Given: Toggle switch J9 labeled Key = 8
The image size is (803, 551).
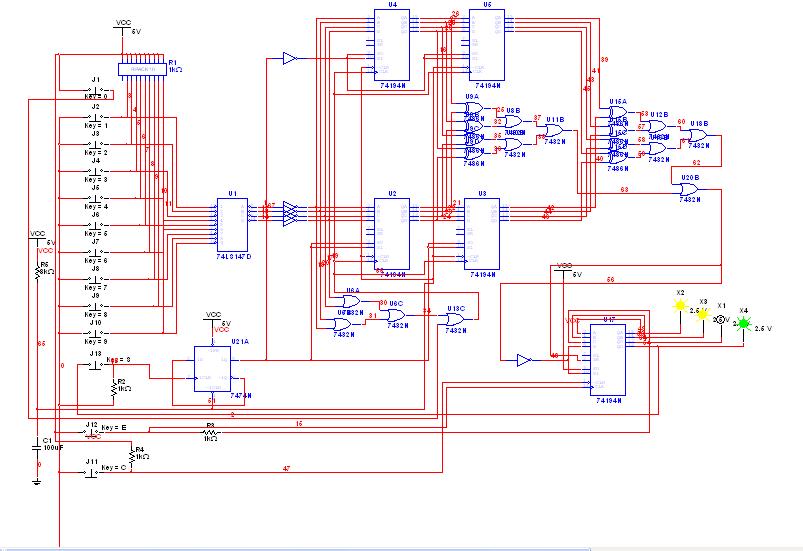Looking at the screenshot, I should click(96, 307).
